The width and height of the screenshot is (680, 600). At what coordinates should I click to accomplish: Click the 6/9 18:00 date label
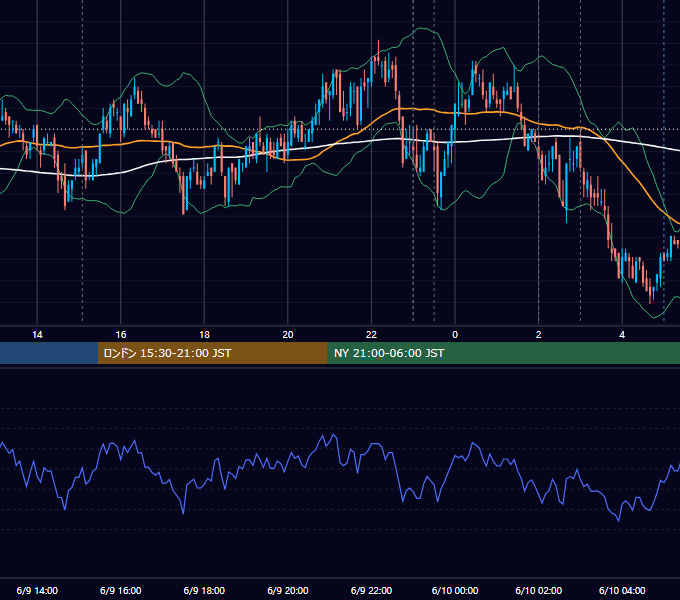(204, 590)
